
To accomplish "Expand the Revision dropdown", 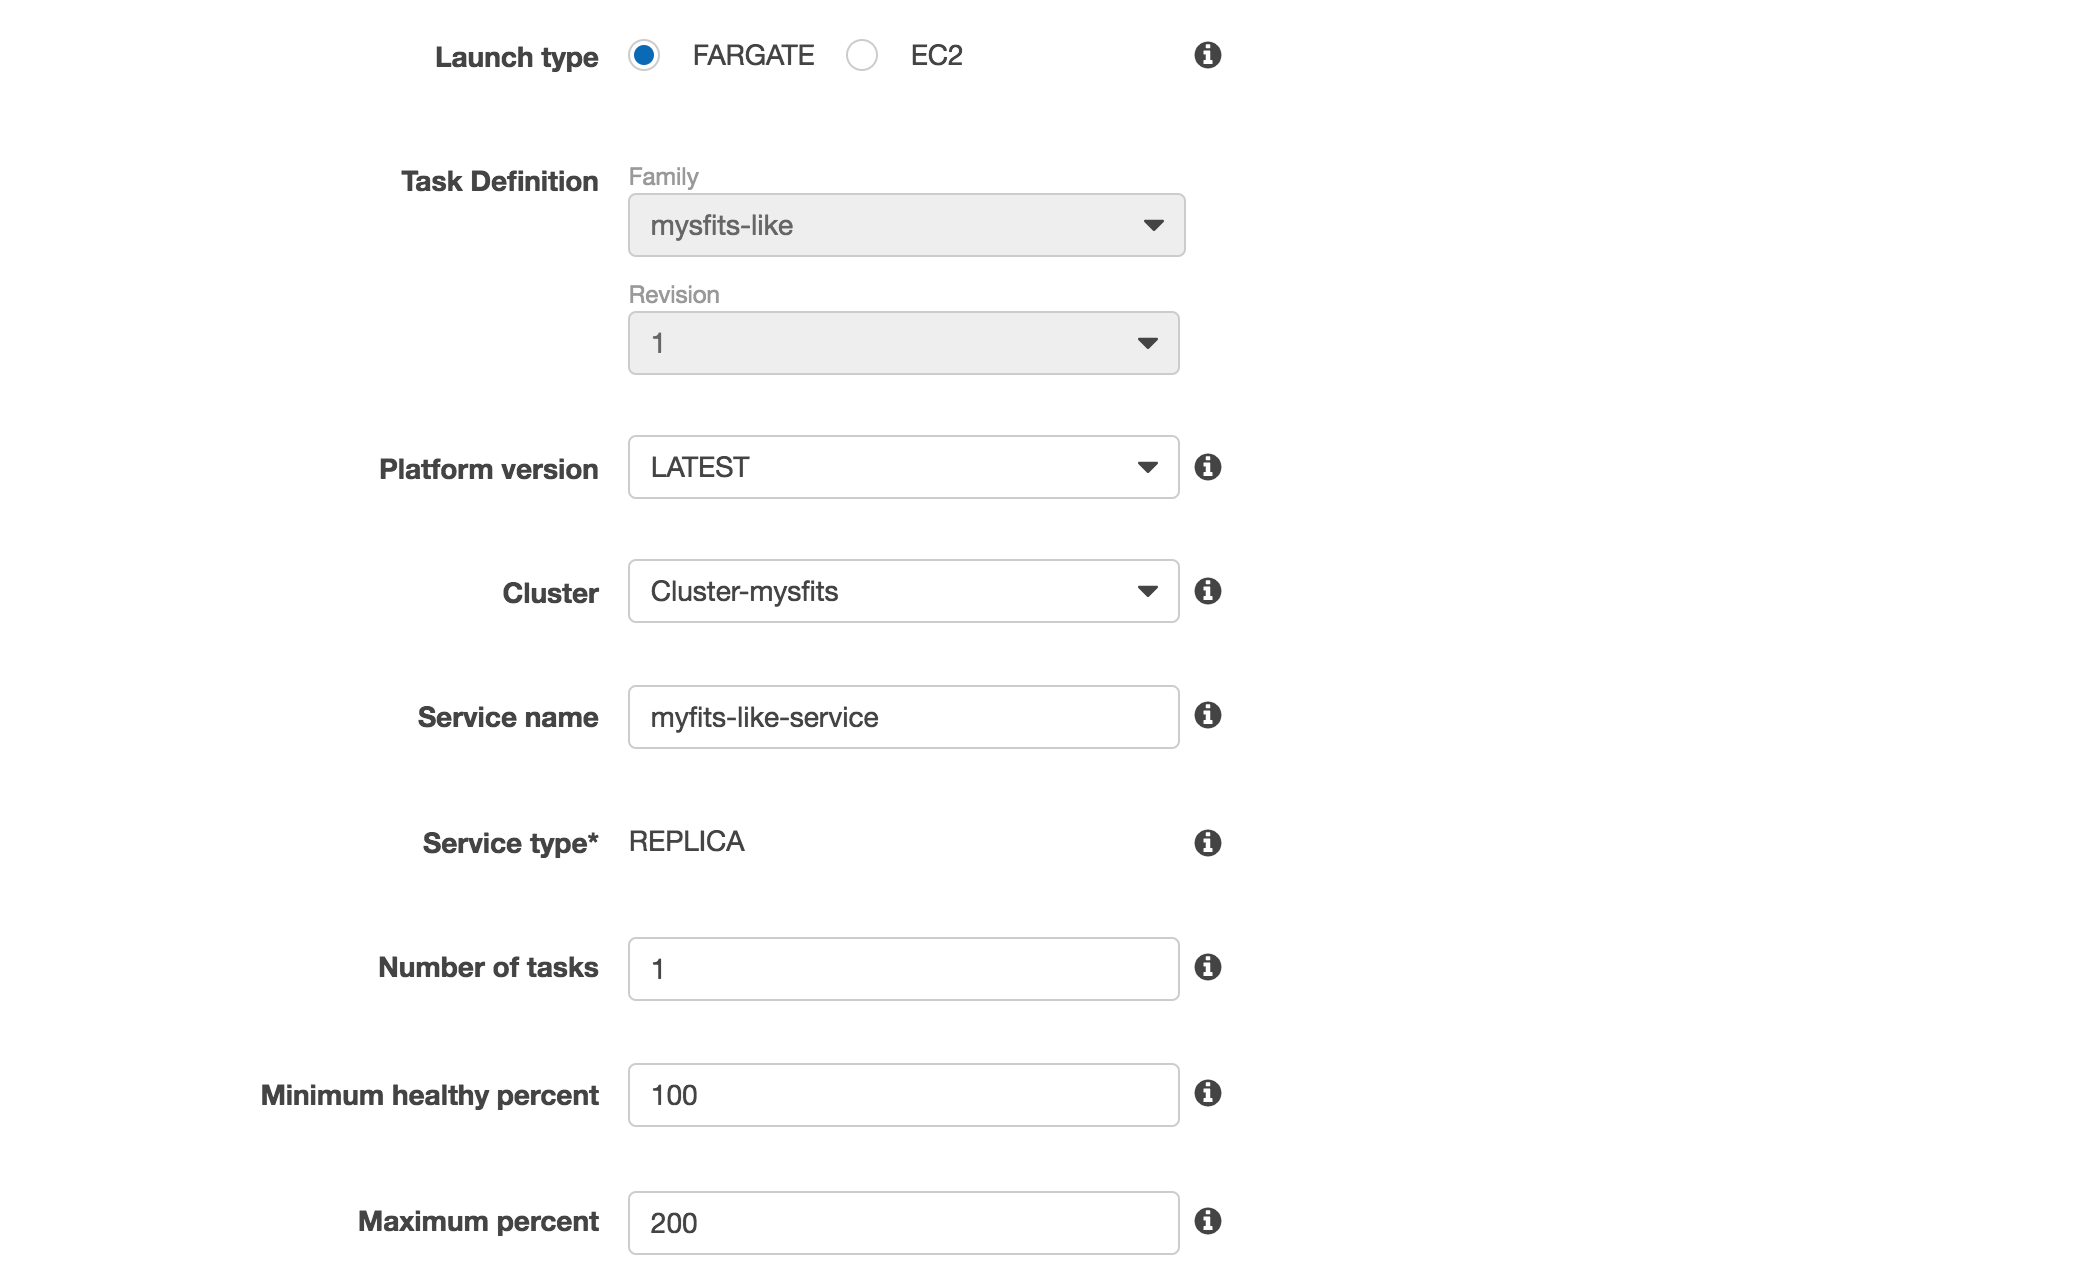I will point(904,343).
